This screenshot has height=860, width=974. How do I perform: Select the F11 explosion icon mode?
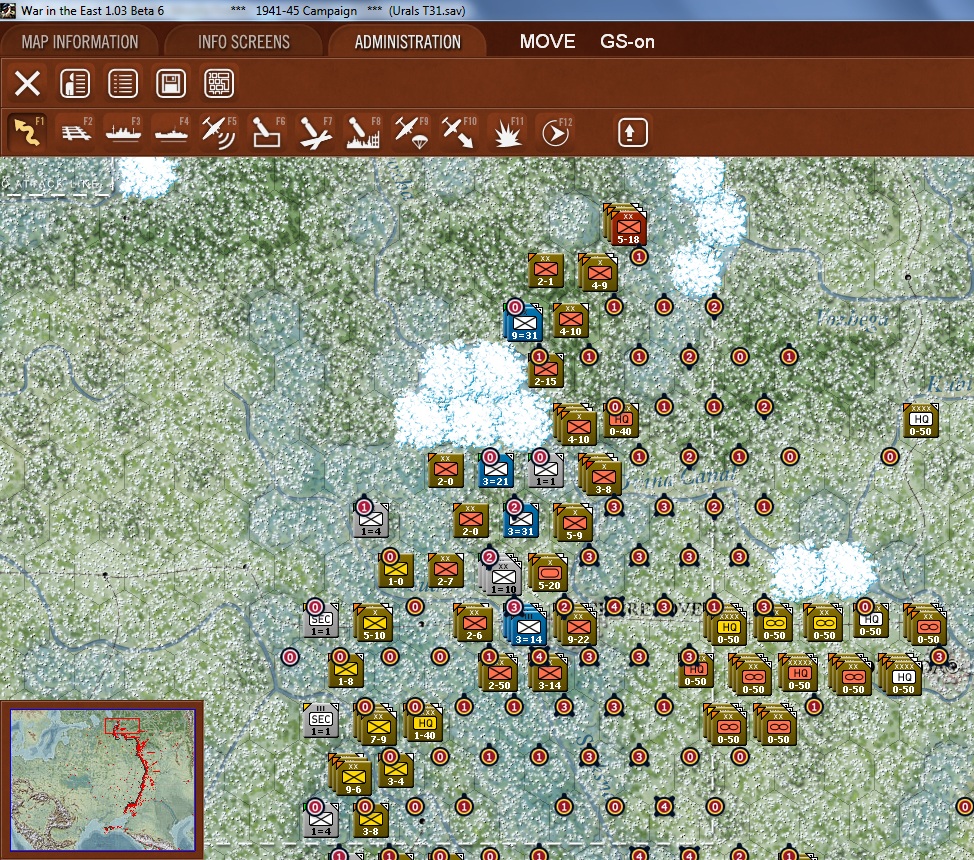507,132
